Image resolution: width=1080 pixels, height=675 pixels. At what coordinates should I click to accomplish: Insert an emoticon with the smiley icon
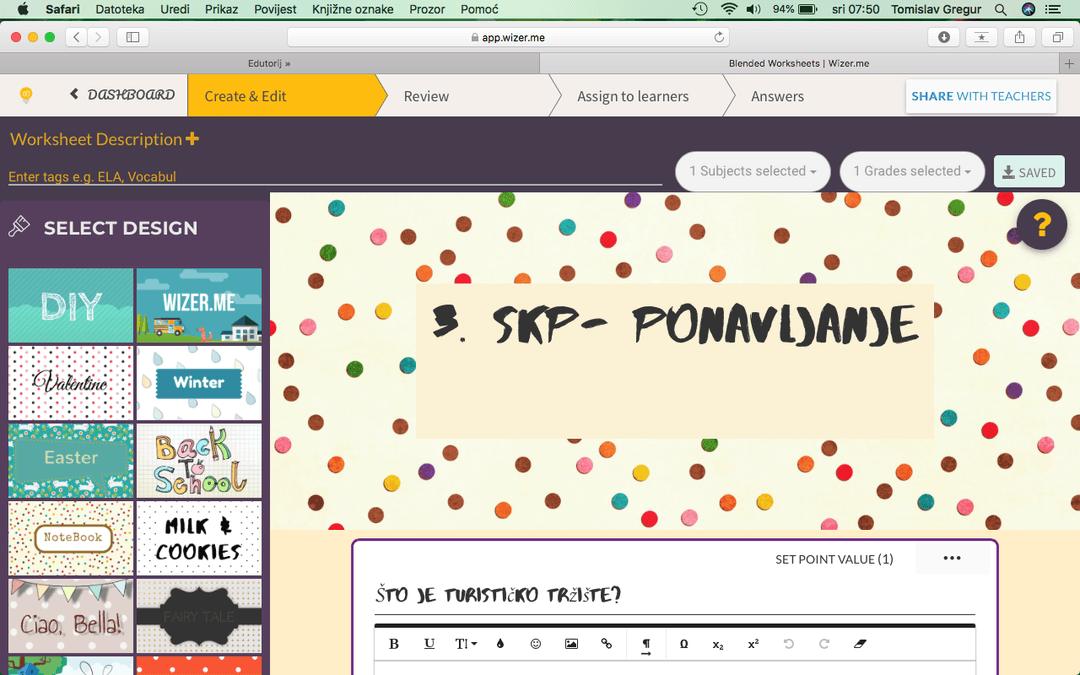536,644
